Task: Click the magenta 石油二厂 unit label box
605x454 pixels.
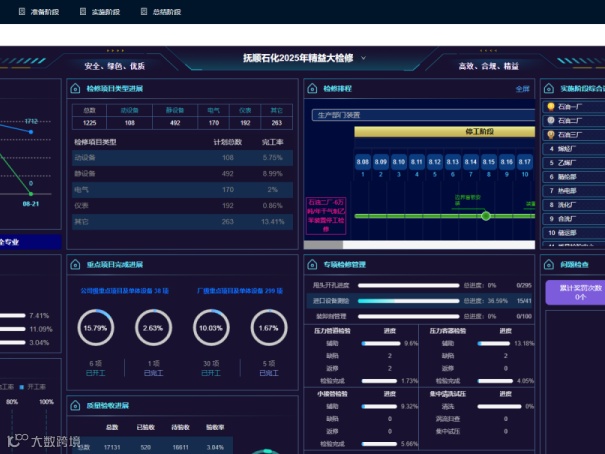Action: pos(326,216)
